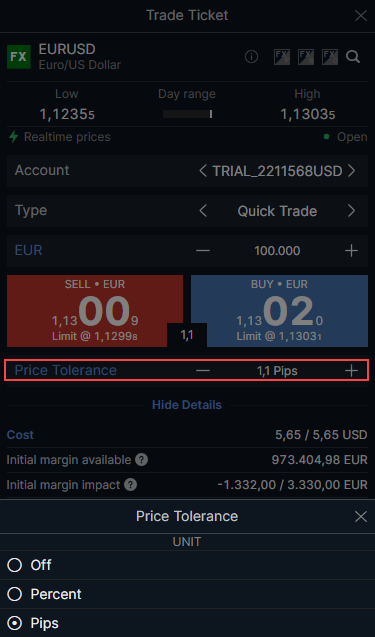Image resolution: width=375 pixels, height=637 pixels.
Task: Click the help icon beside Initial margin impact
Action: tap(130, 484)
